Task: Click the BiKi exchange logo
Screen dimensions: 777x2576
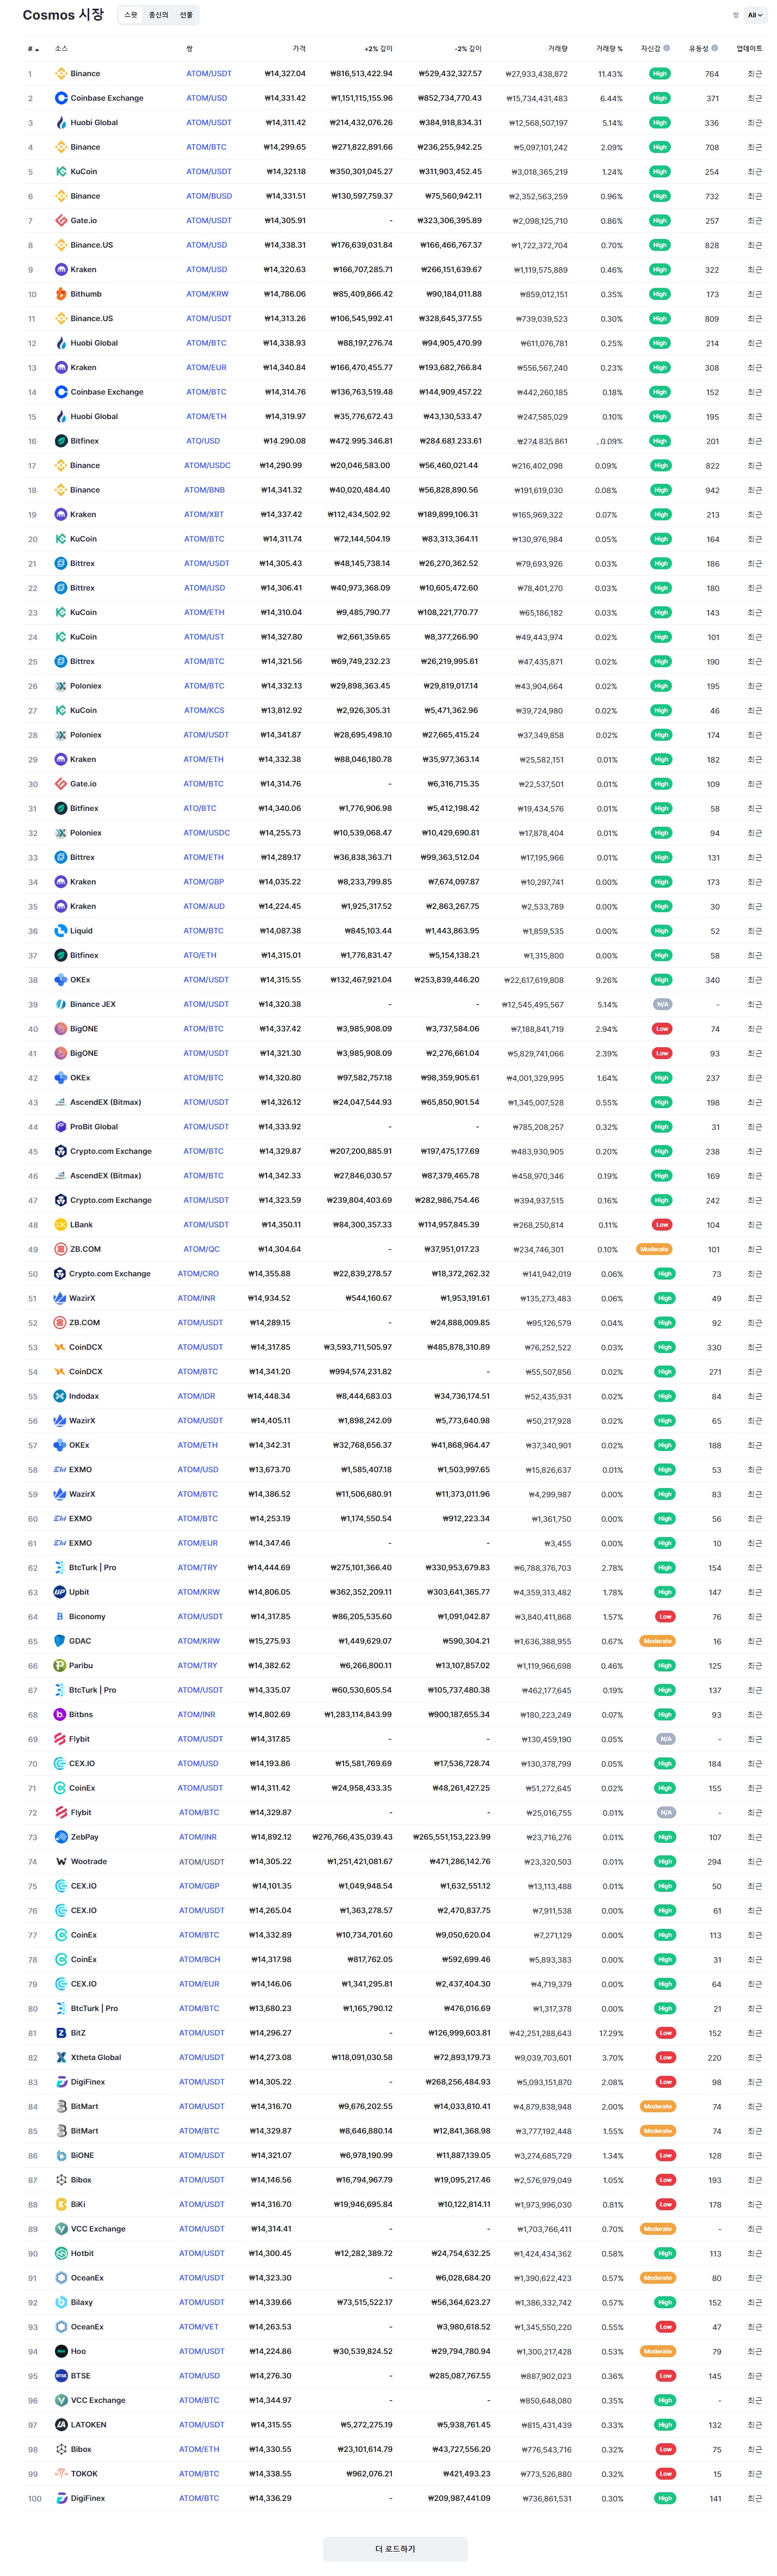Action: (x=61, y=2205)
